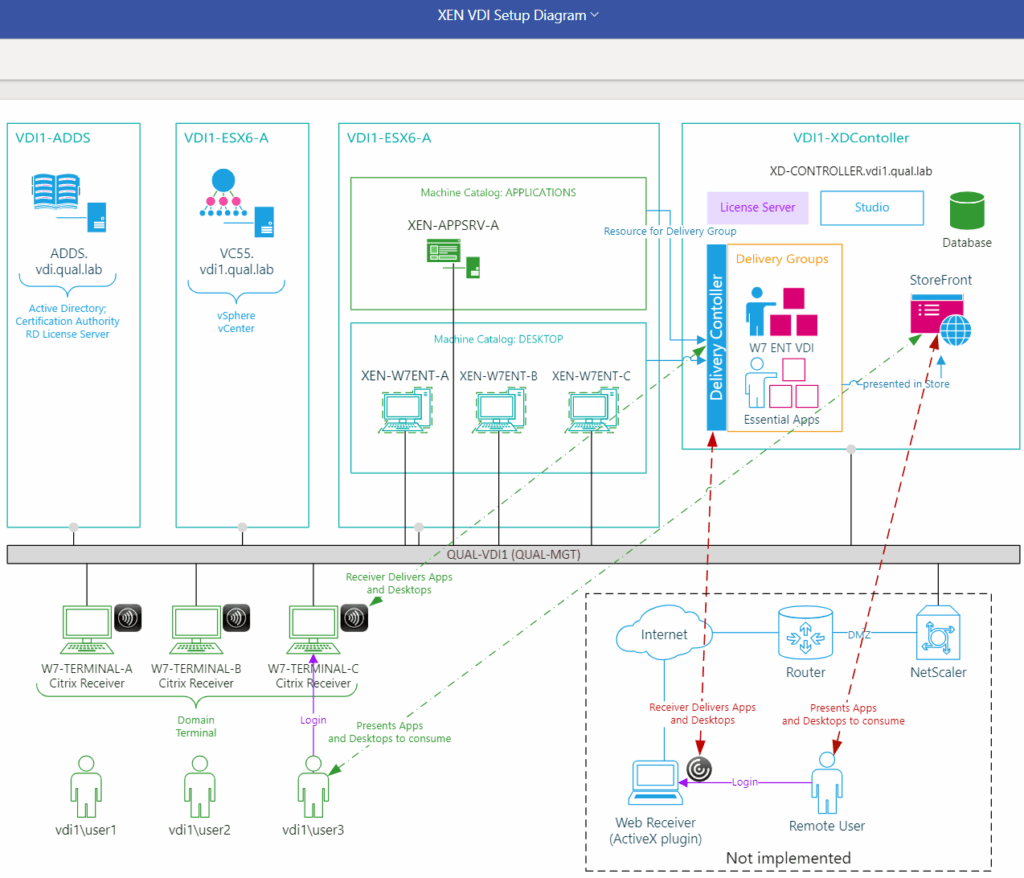
Task: Select the vdi1\user3 person icon
Action: 313,787
